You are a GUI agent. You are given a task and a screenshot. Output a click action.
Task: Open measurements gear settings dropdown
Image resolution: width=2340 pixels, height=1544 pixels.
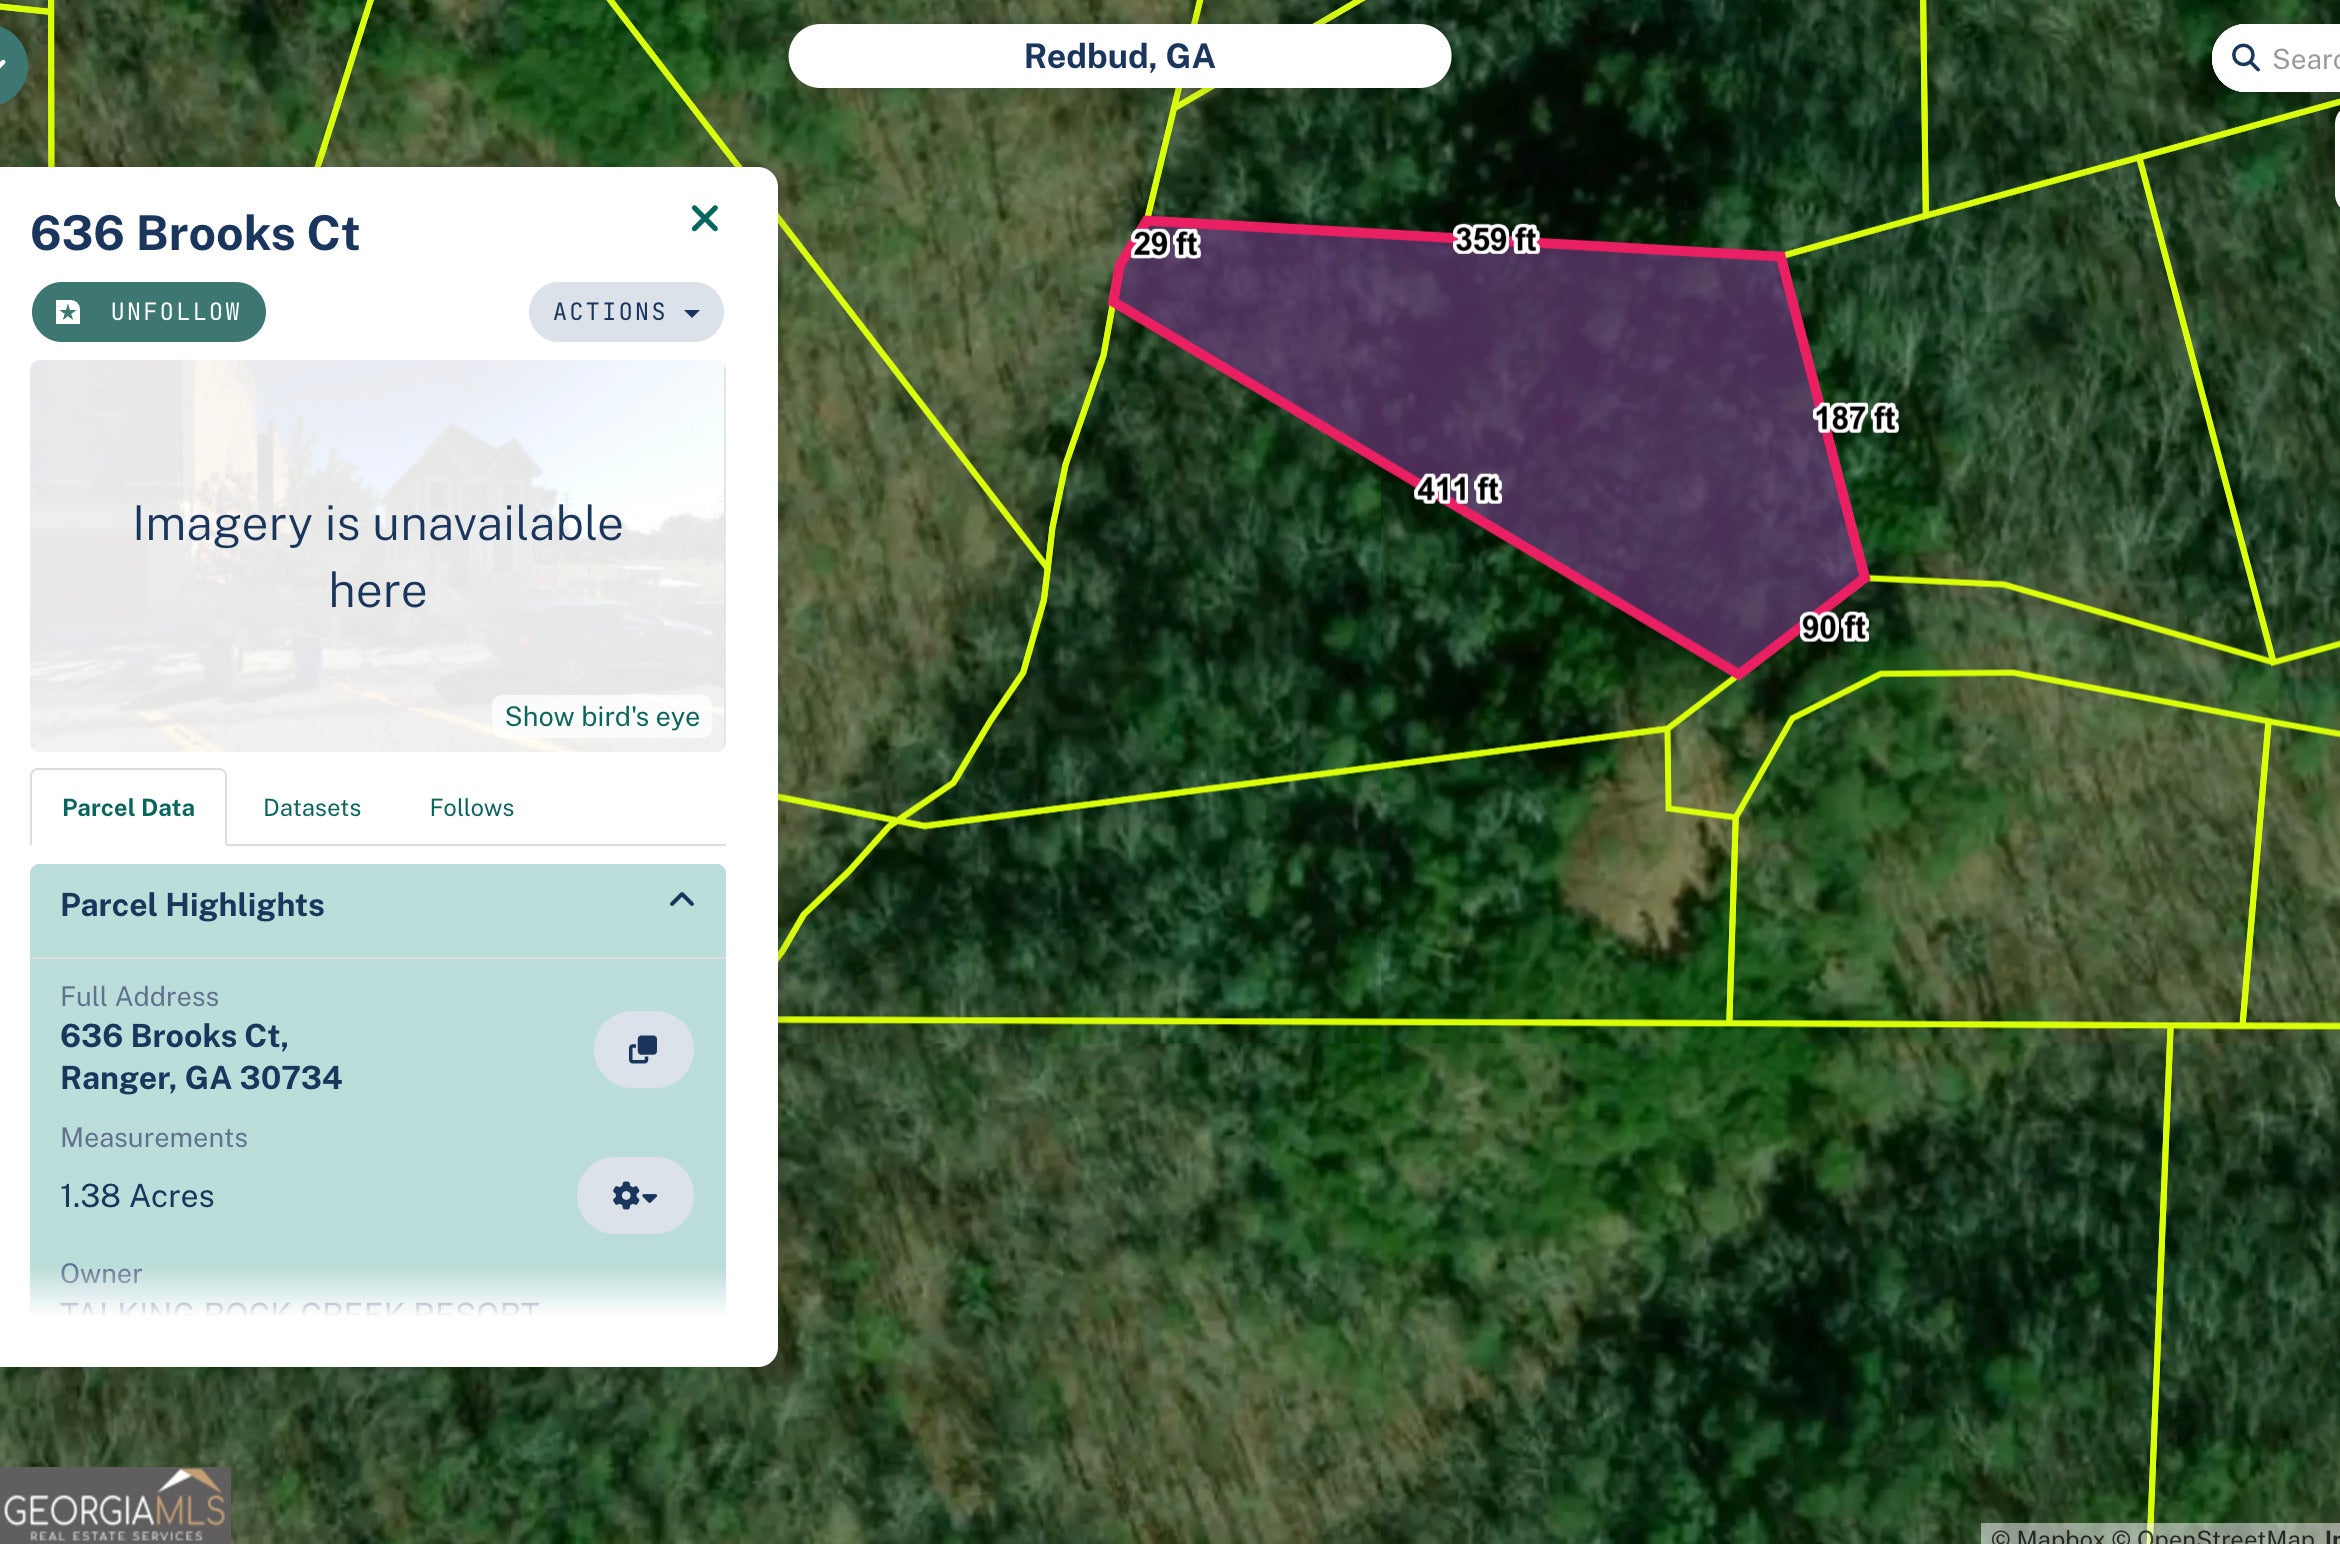634,1195
